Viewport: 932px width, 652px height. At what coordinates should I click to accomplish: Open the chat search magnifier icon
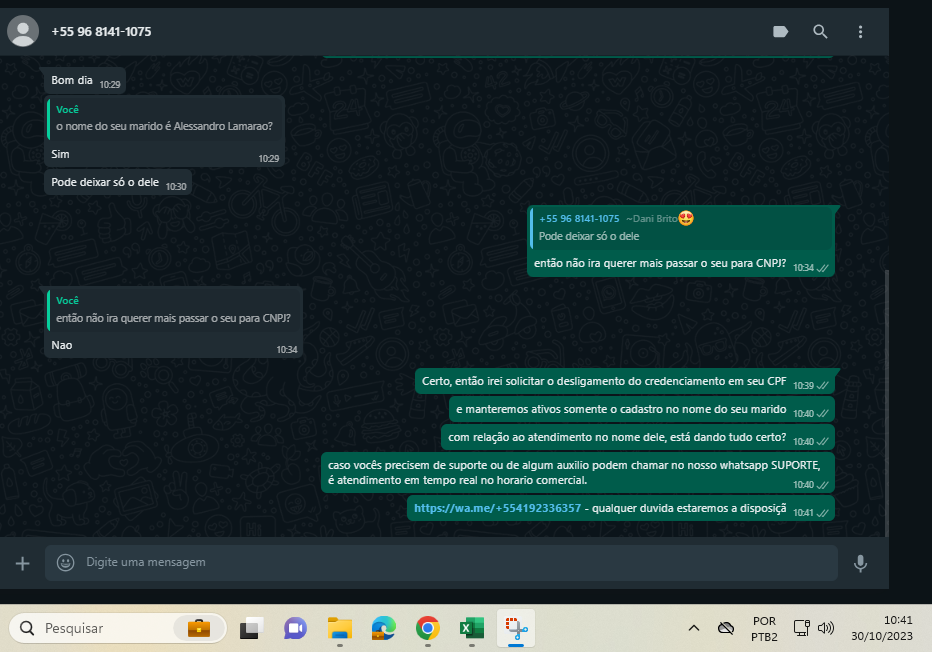(820, 32)
